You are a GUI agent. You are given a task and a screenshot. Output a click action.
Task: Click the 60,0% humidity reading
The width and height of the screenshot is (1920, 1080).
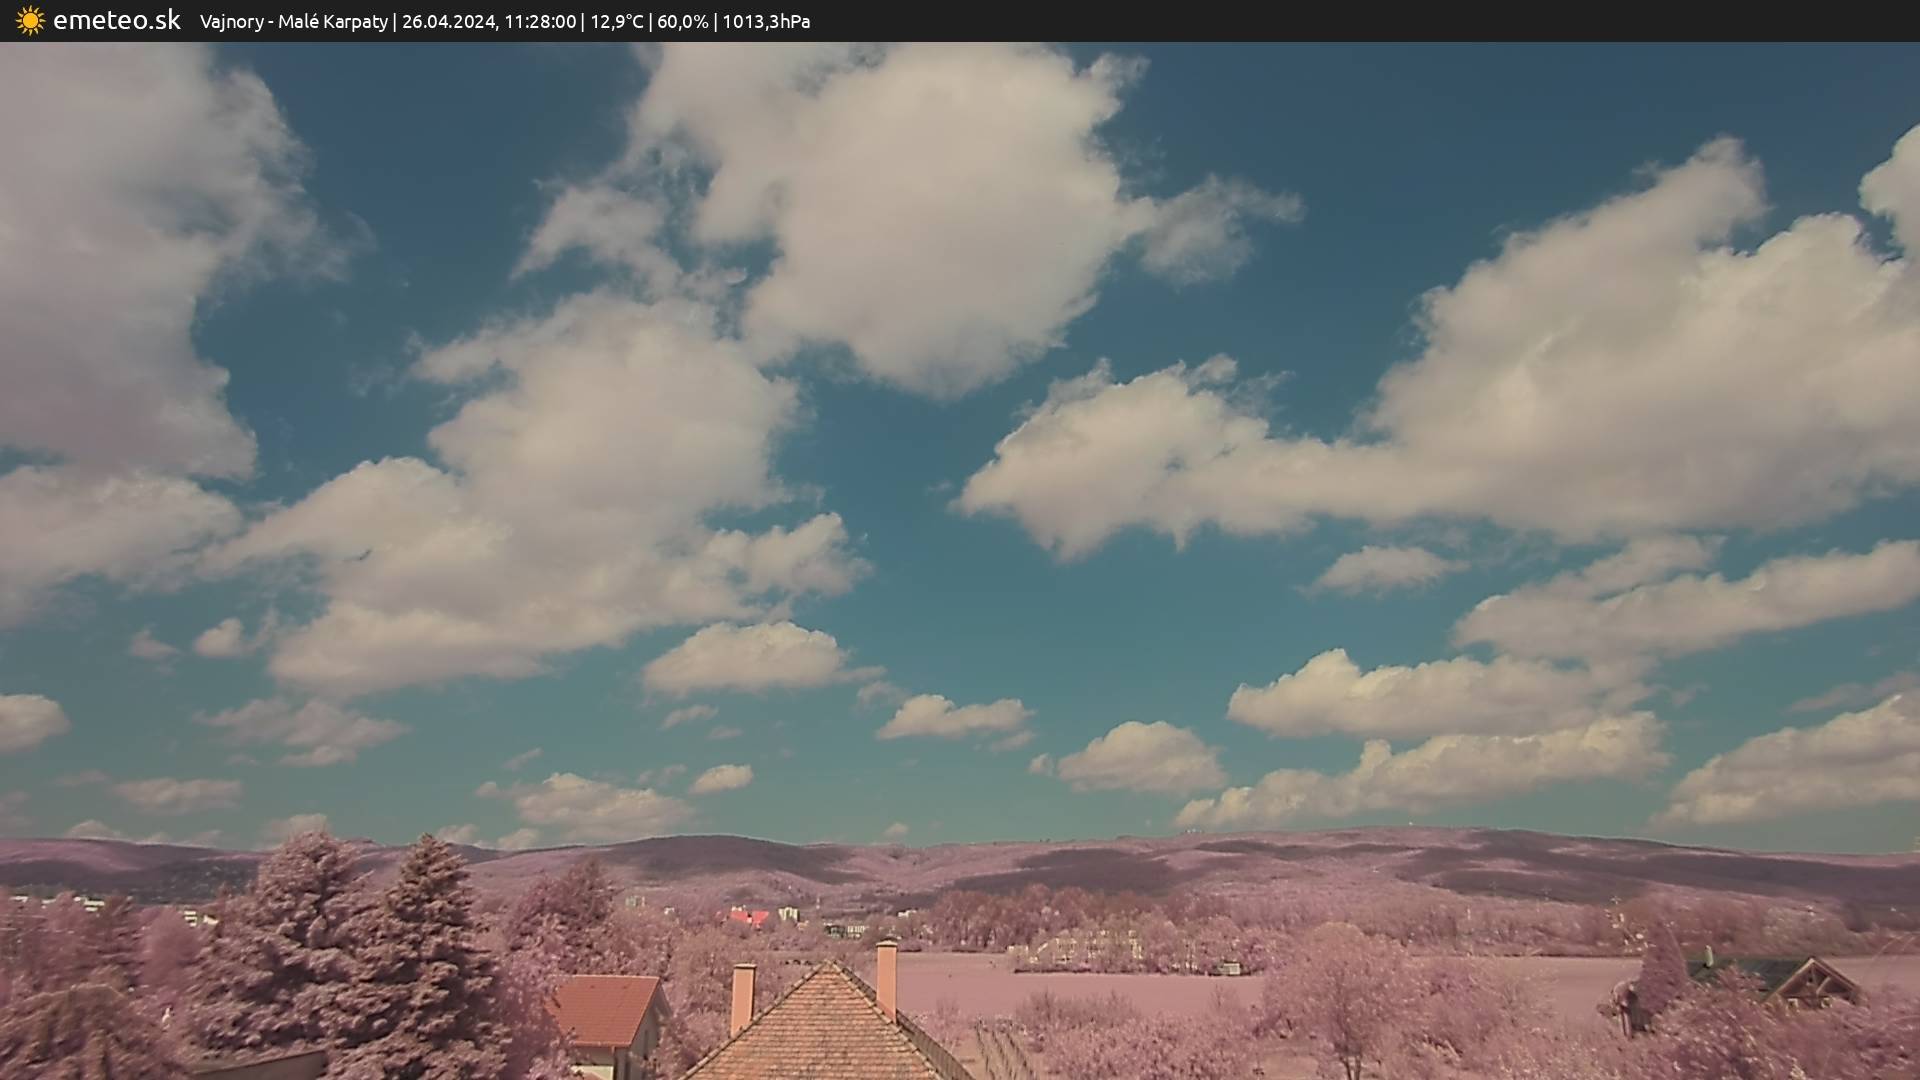click(682, 22)
